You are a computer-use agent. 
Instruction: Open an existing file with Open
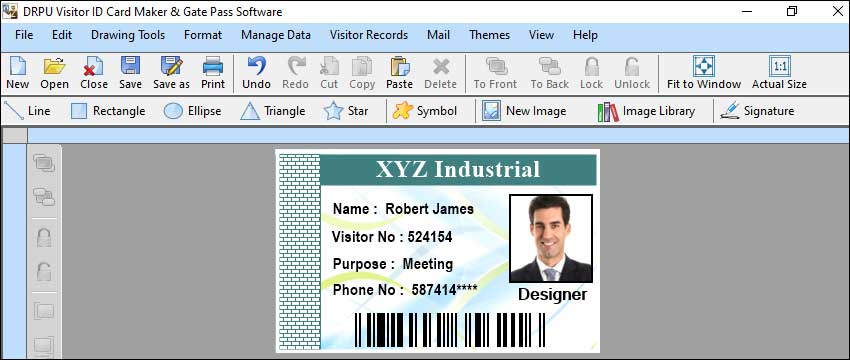54,73
